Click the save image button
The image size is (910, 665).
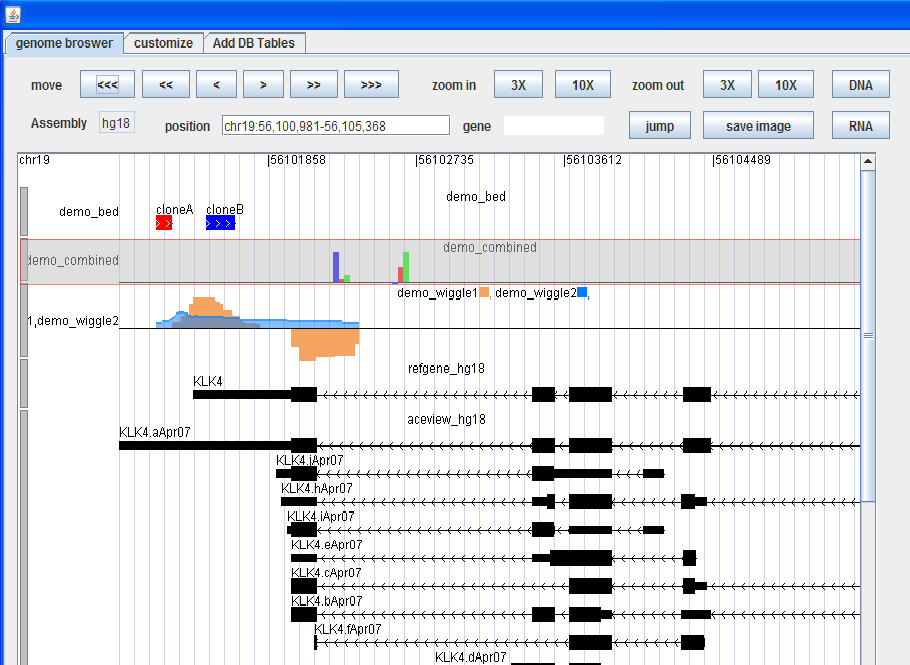pos(758,126)
